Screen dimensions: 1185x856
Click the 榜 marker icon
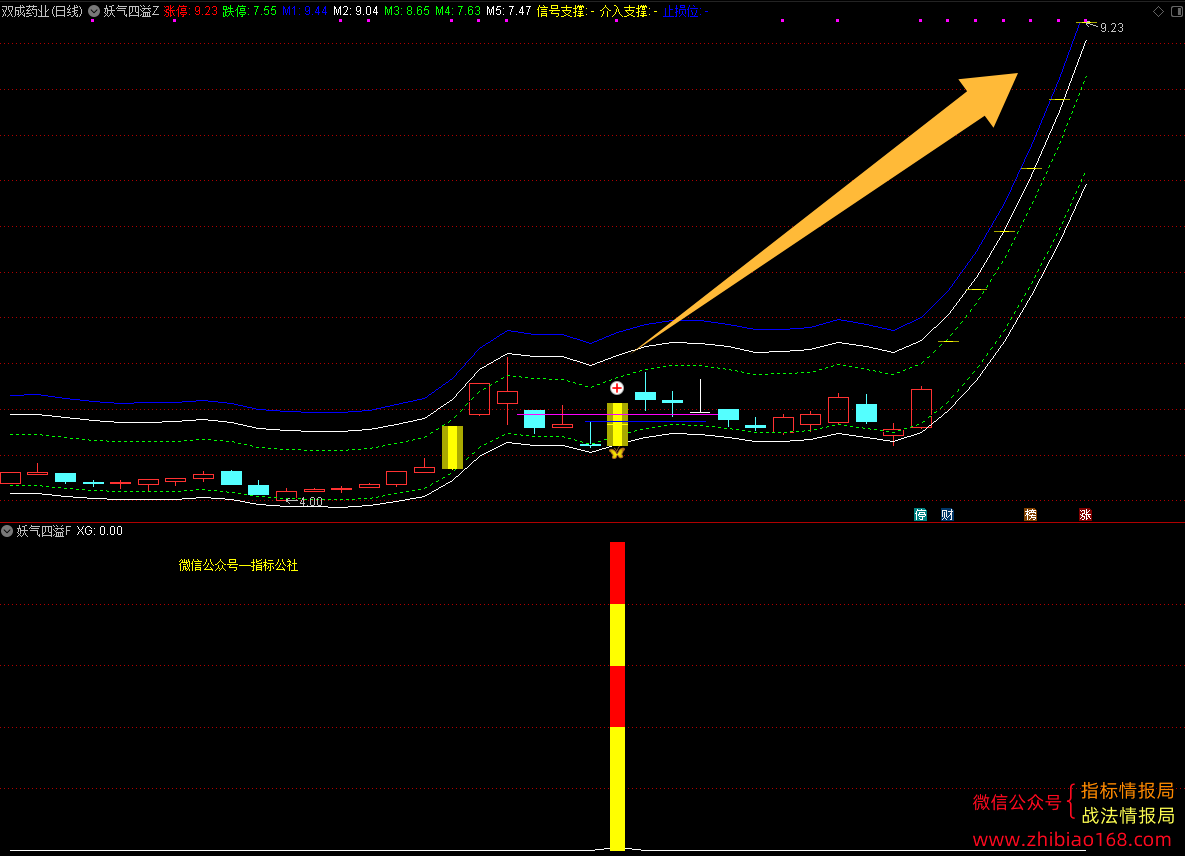coord(1030,515)
